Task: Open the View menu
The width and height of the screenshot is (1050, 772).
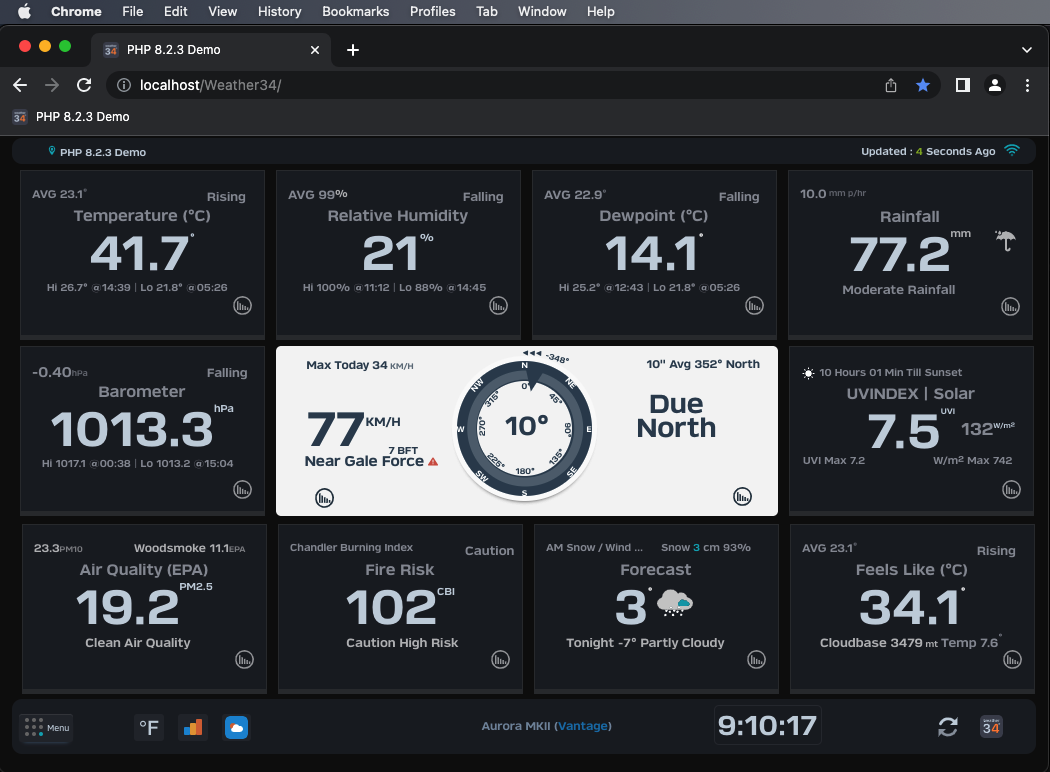Action: [222, 11]
